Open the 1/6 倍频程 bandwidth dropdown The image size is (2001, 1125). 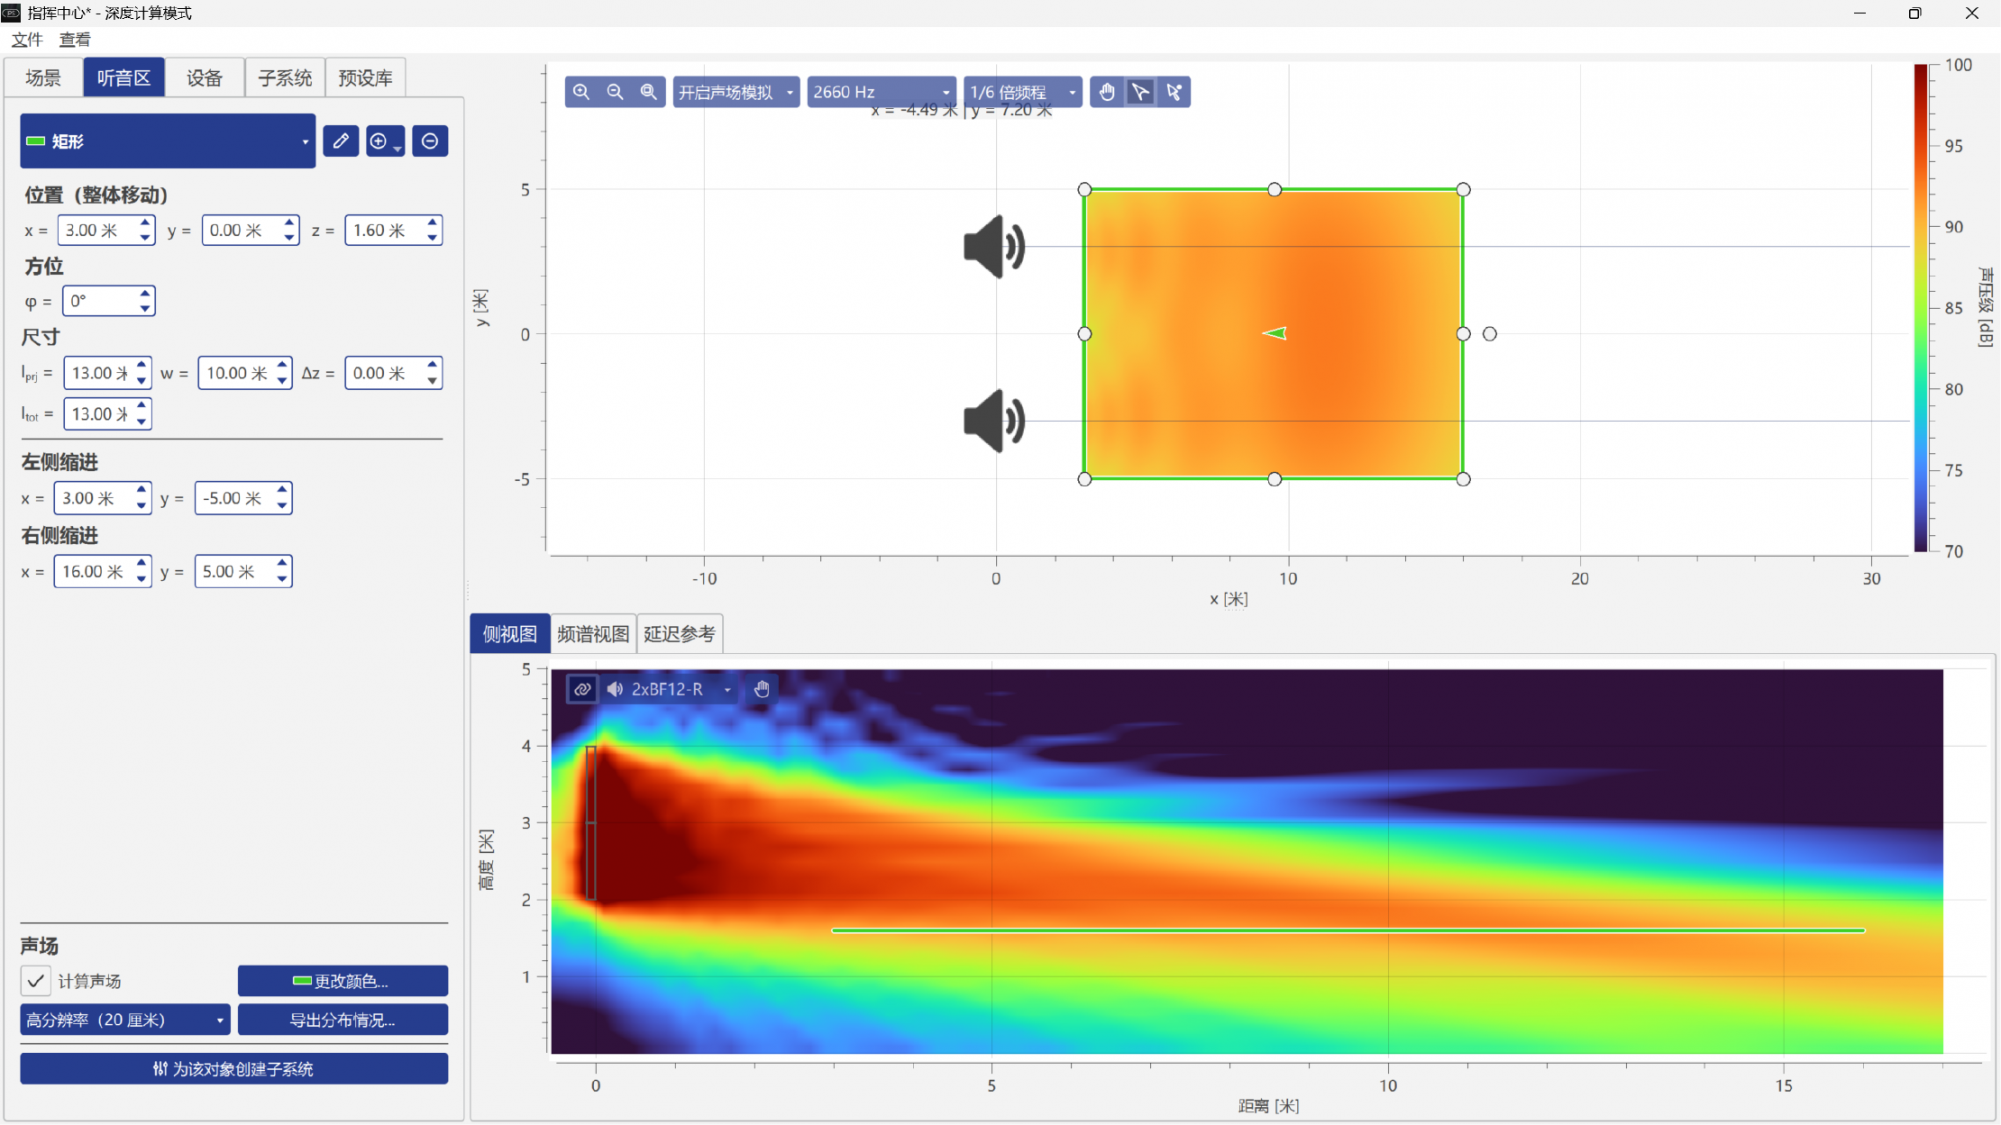(1023, 92)
